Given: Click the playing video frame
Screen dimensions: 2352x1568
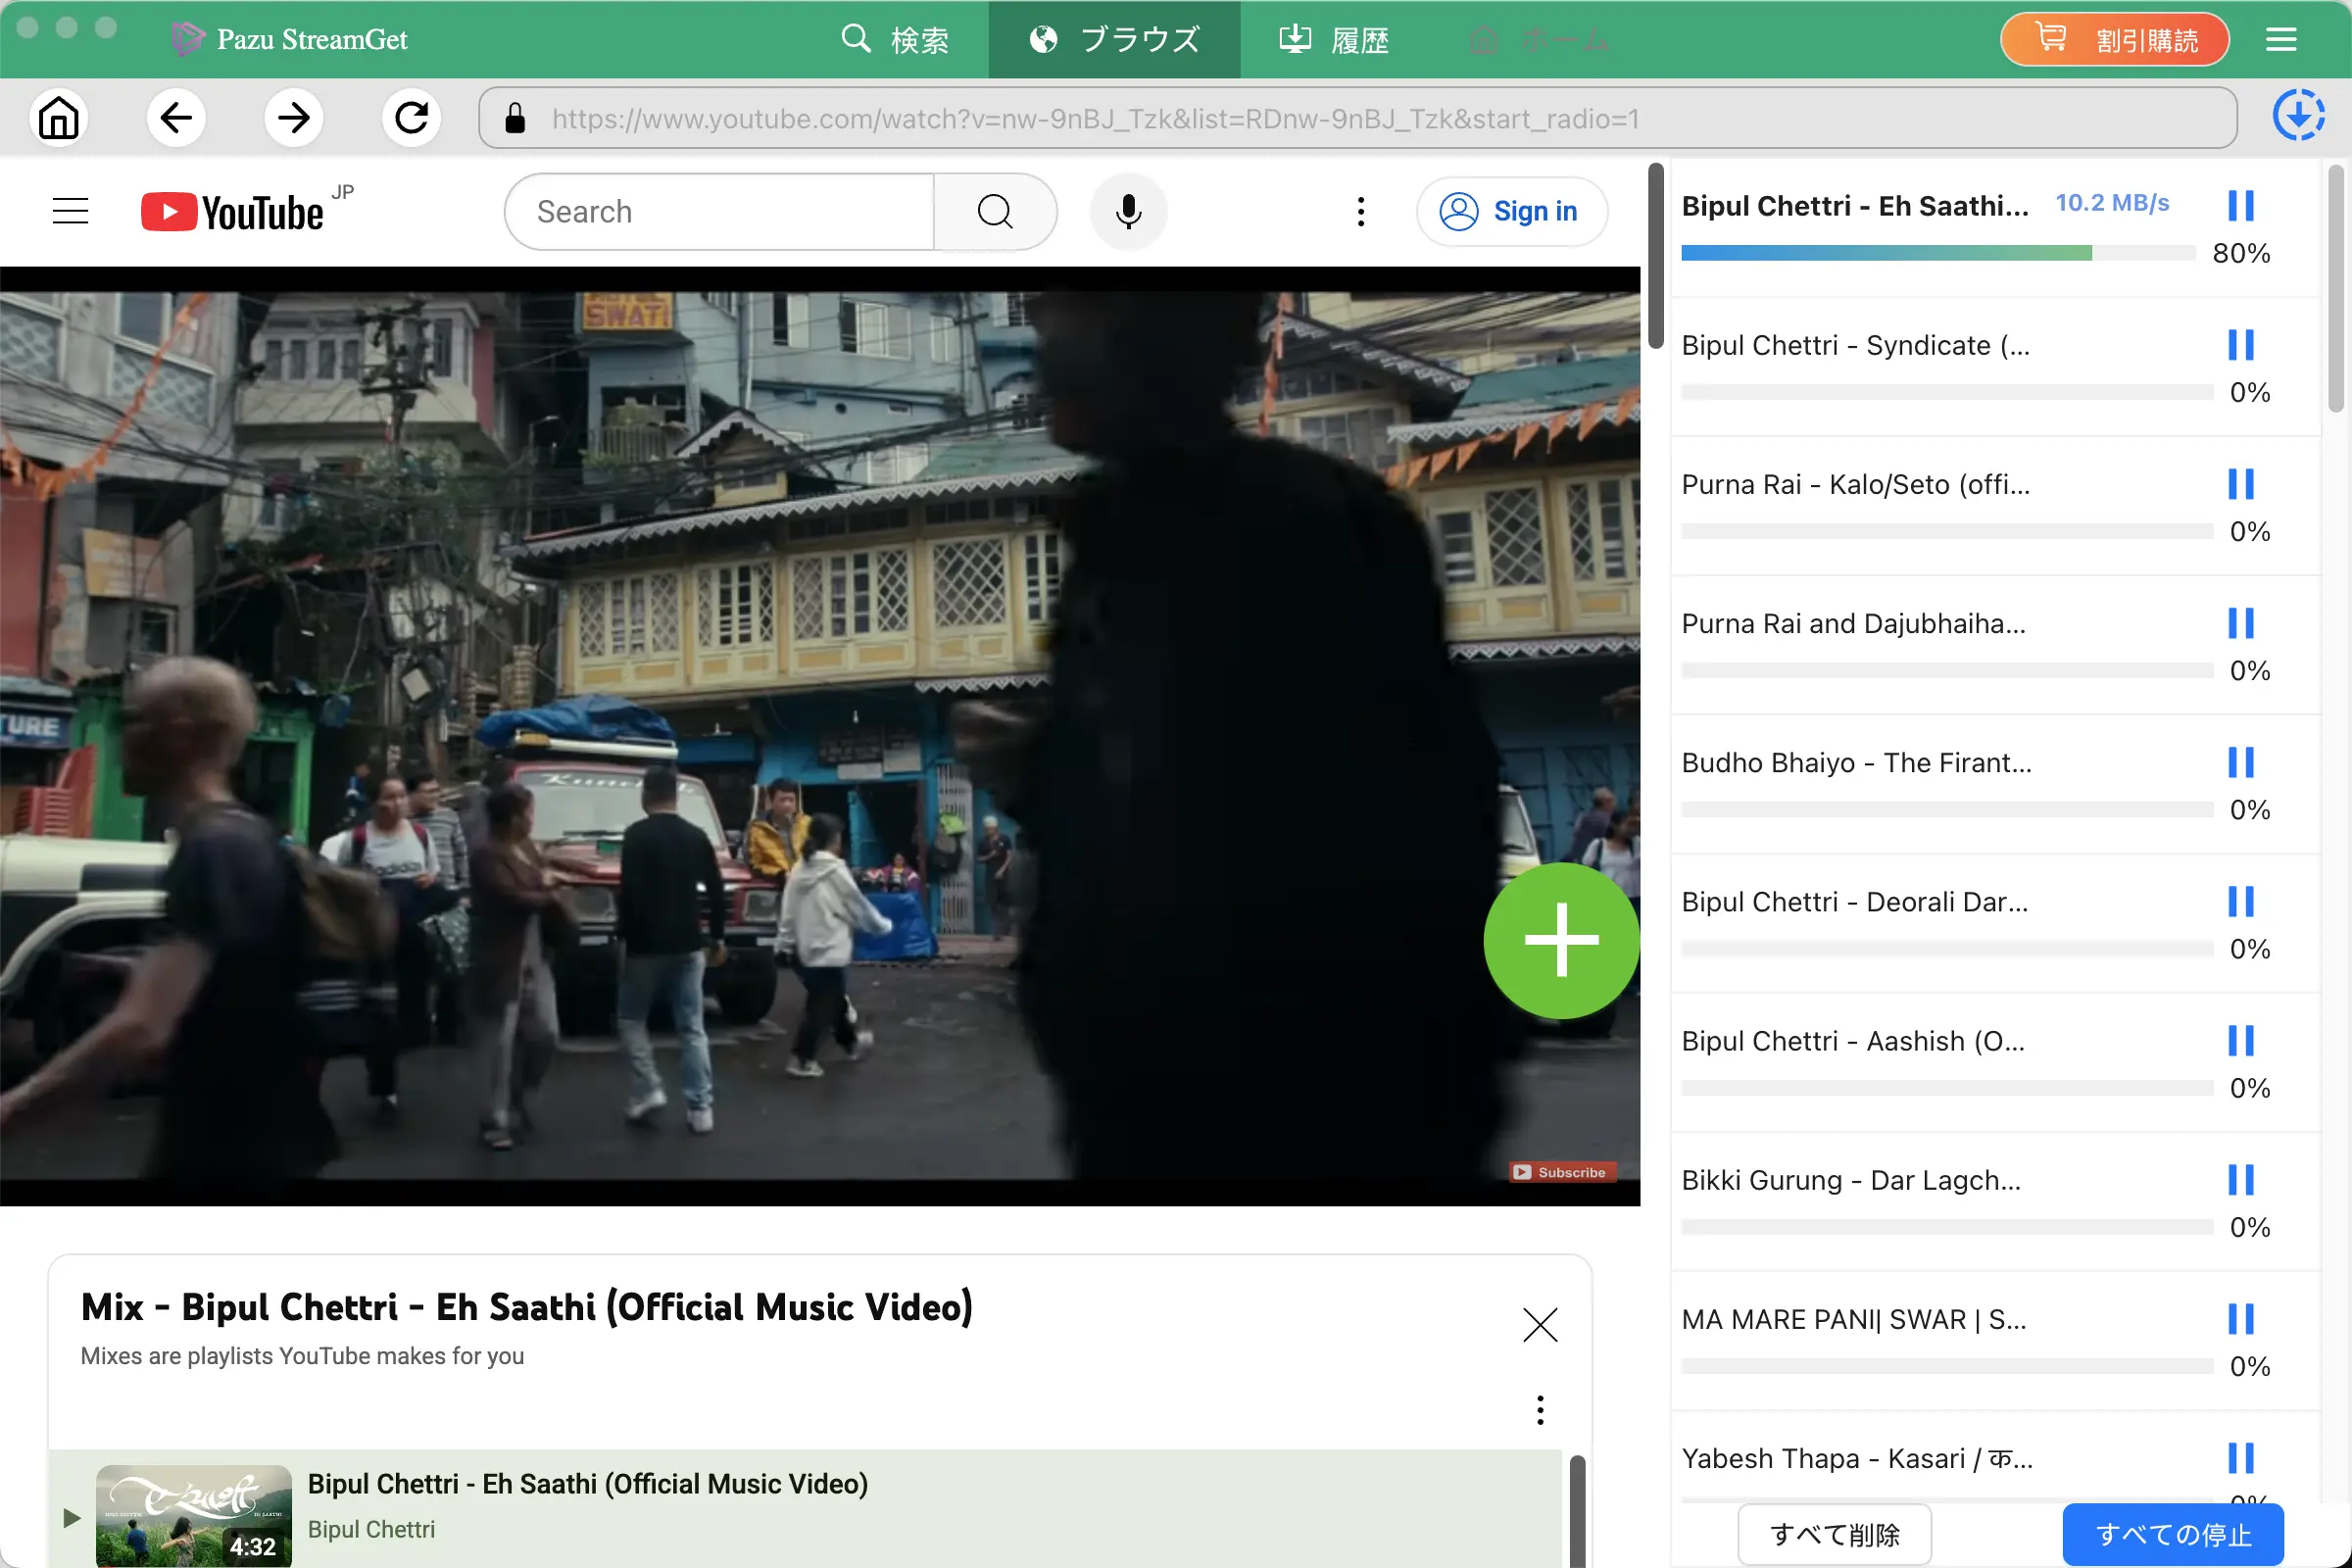Looking at the screenshot, I should [820, 735].
